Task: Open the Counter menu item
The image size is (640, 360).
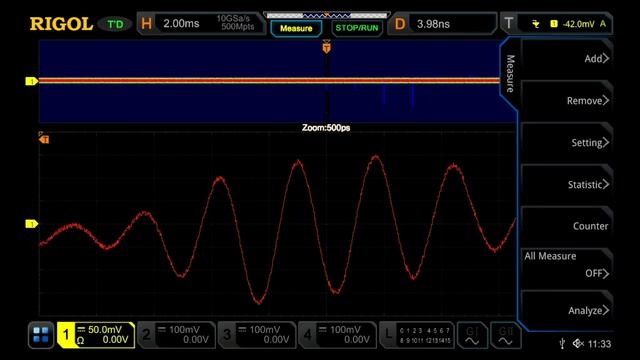Action: tap(567, 226)
